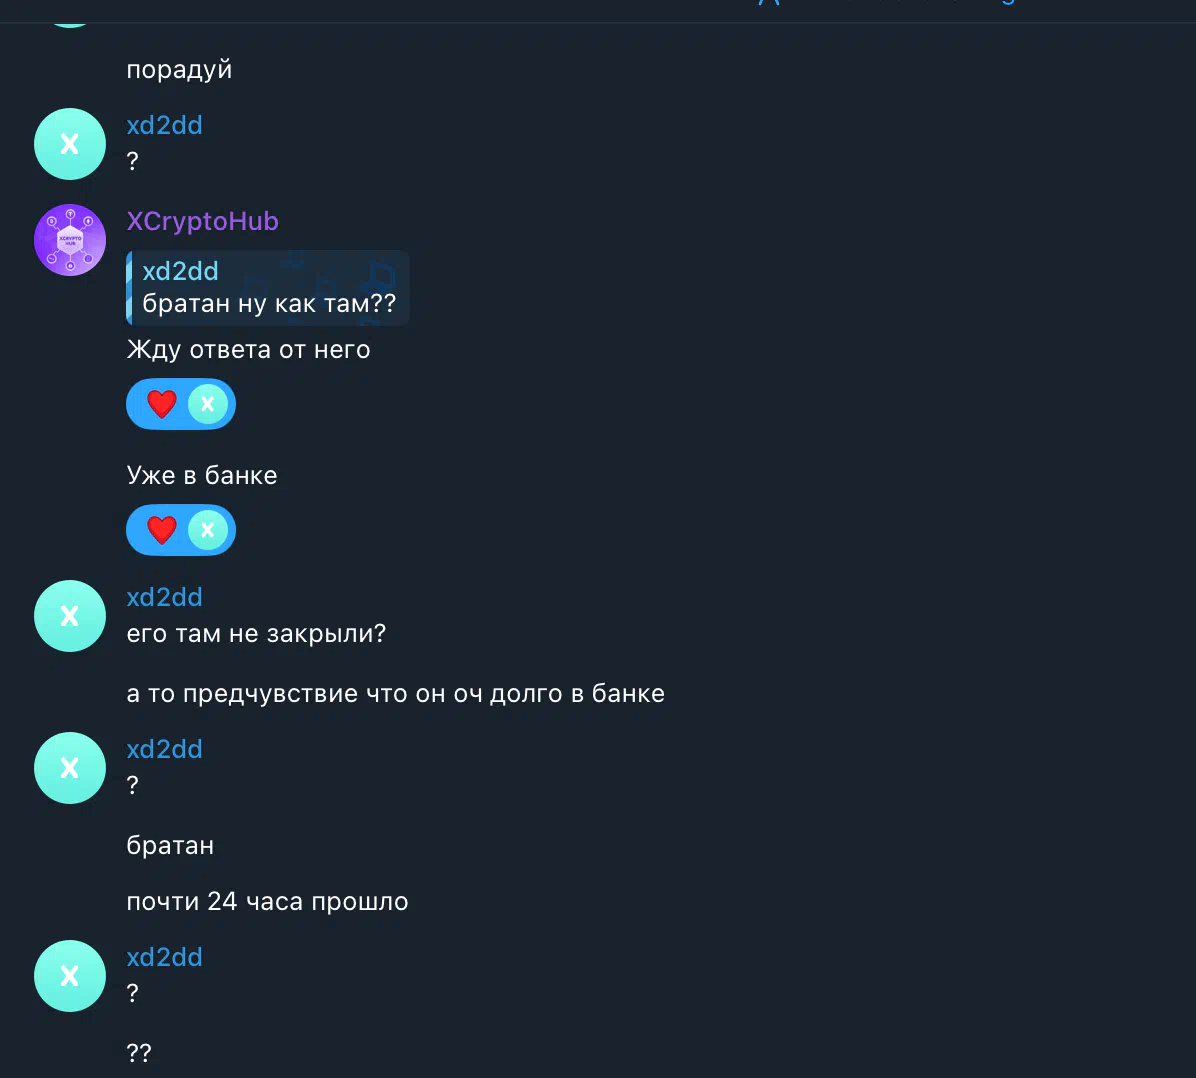Open the XCryptoHub username link
1196x1078 pixels.
coord(202,221)
